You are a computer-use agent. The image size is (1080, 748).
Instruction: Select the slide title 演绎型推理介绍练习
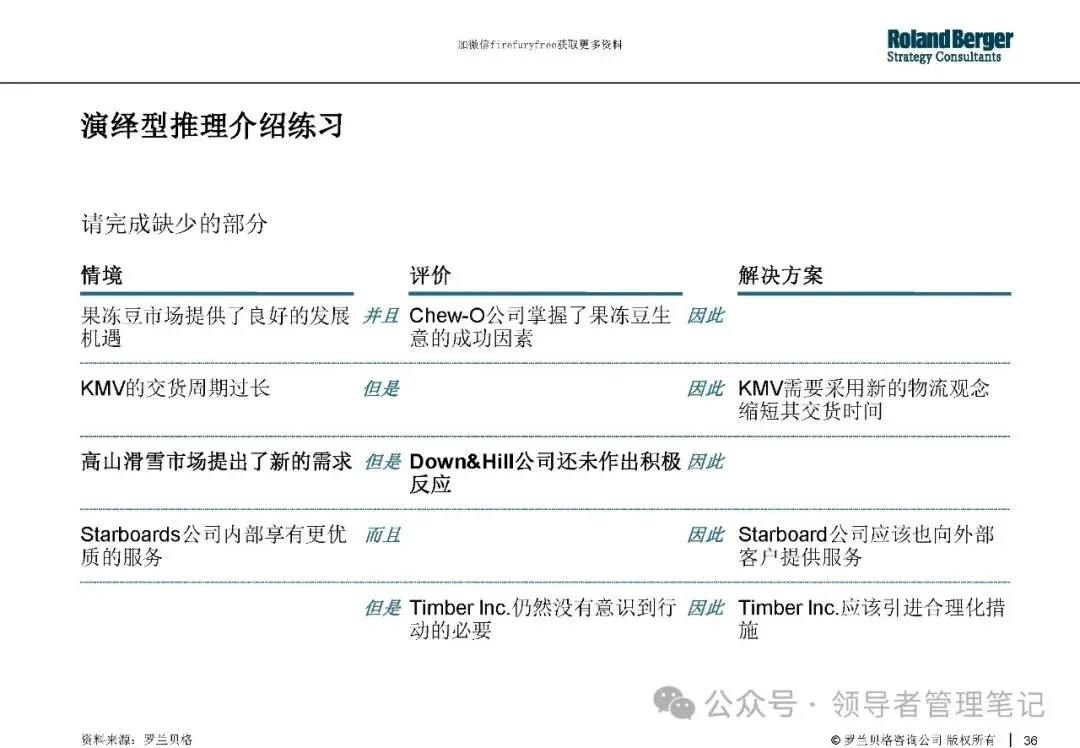(211, 125)
